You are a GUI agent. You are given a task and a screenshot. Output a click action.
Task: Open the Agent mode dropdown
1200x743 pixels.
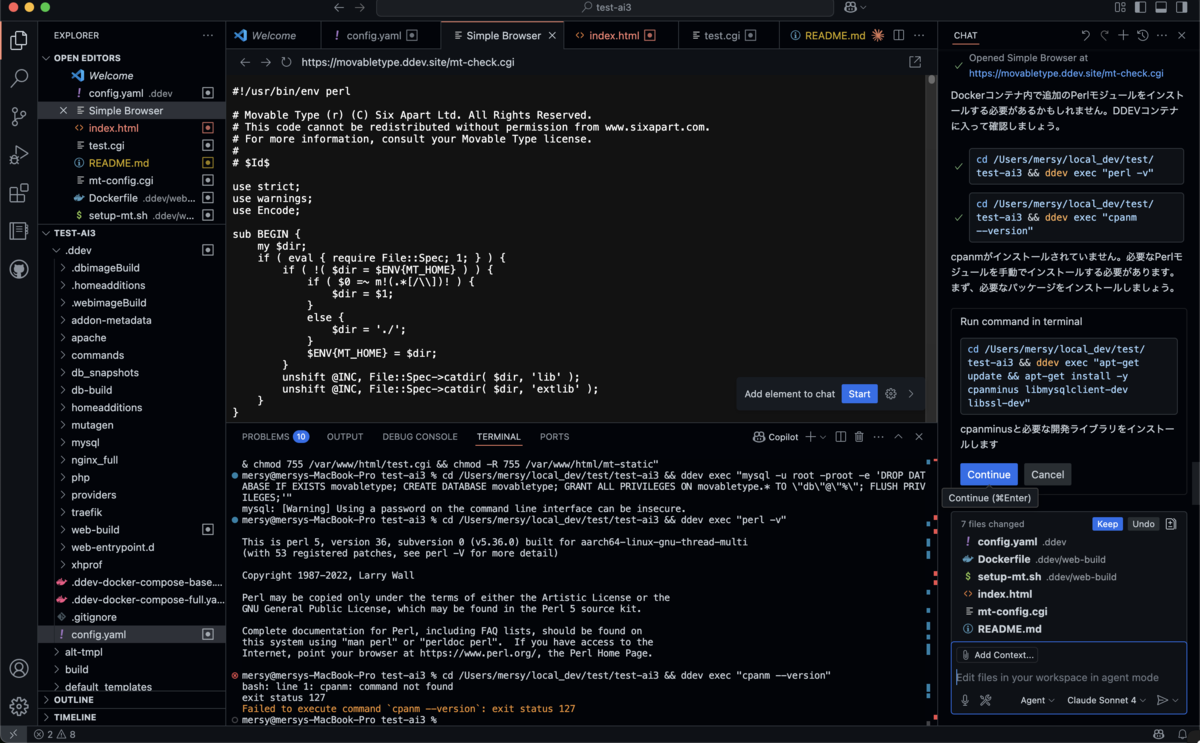[1037, 700]
